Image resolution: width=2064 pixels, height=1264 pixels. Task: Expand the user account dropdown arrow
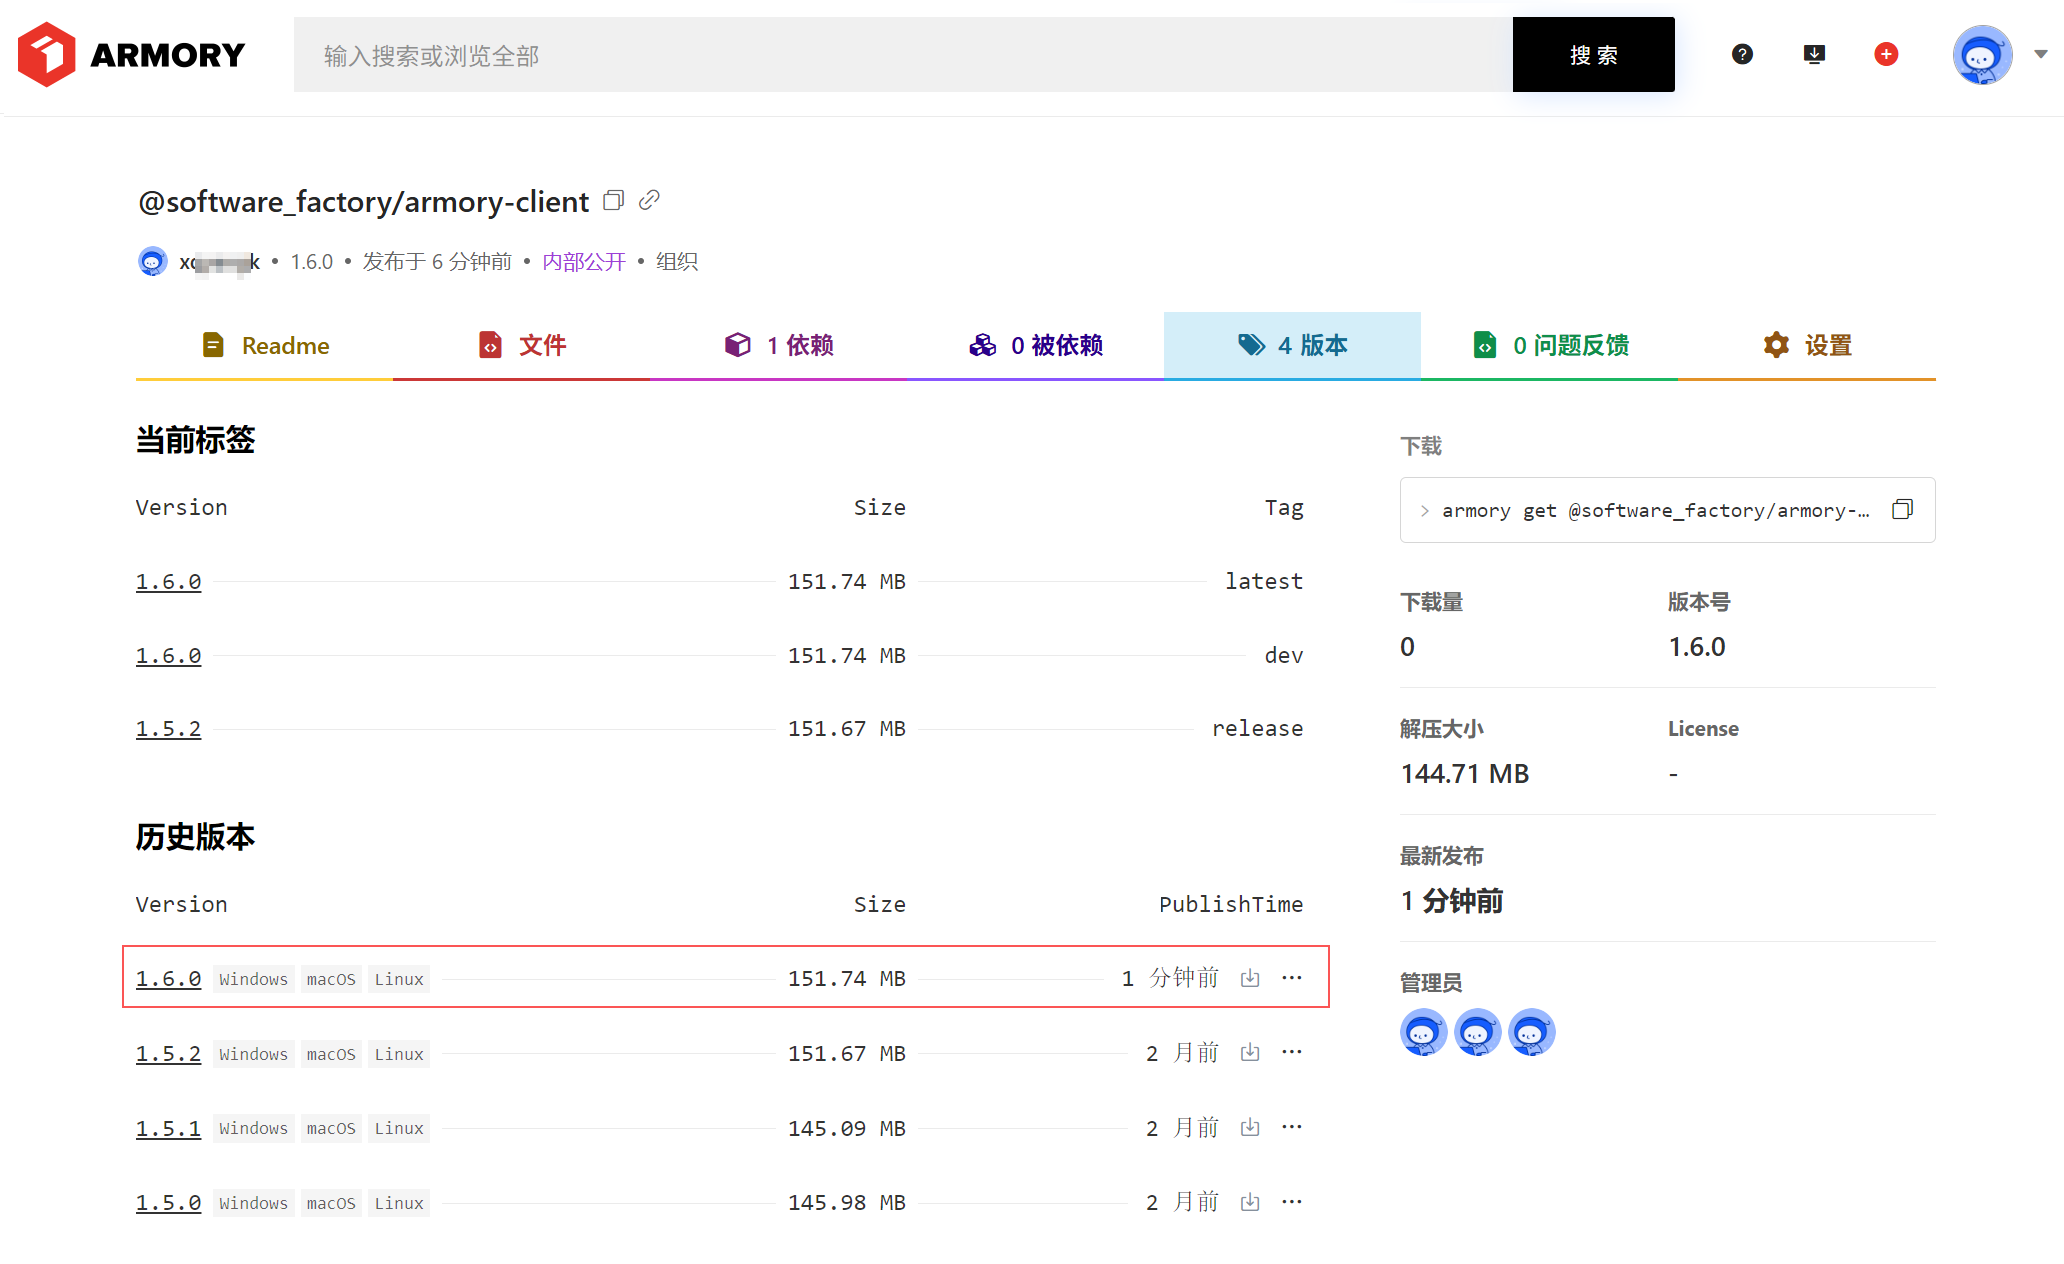coord(2041,55)
